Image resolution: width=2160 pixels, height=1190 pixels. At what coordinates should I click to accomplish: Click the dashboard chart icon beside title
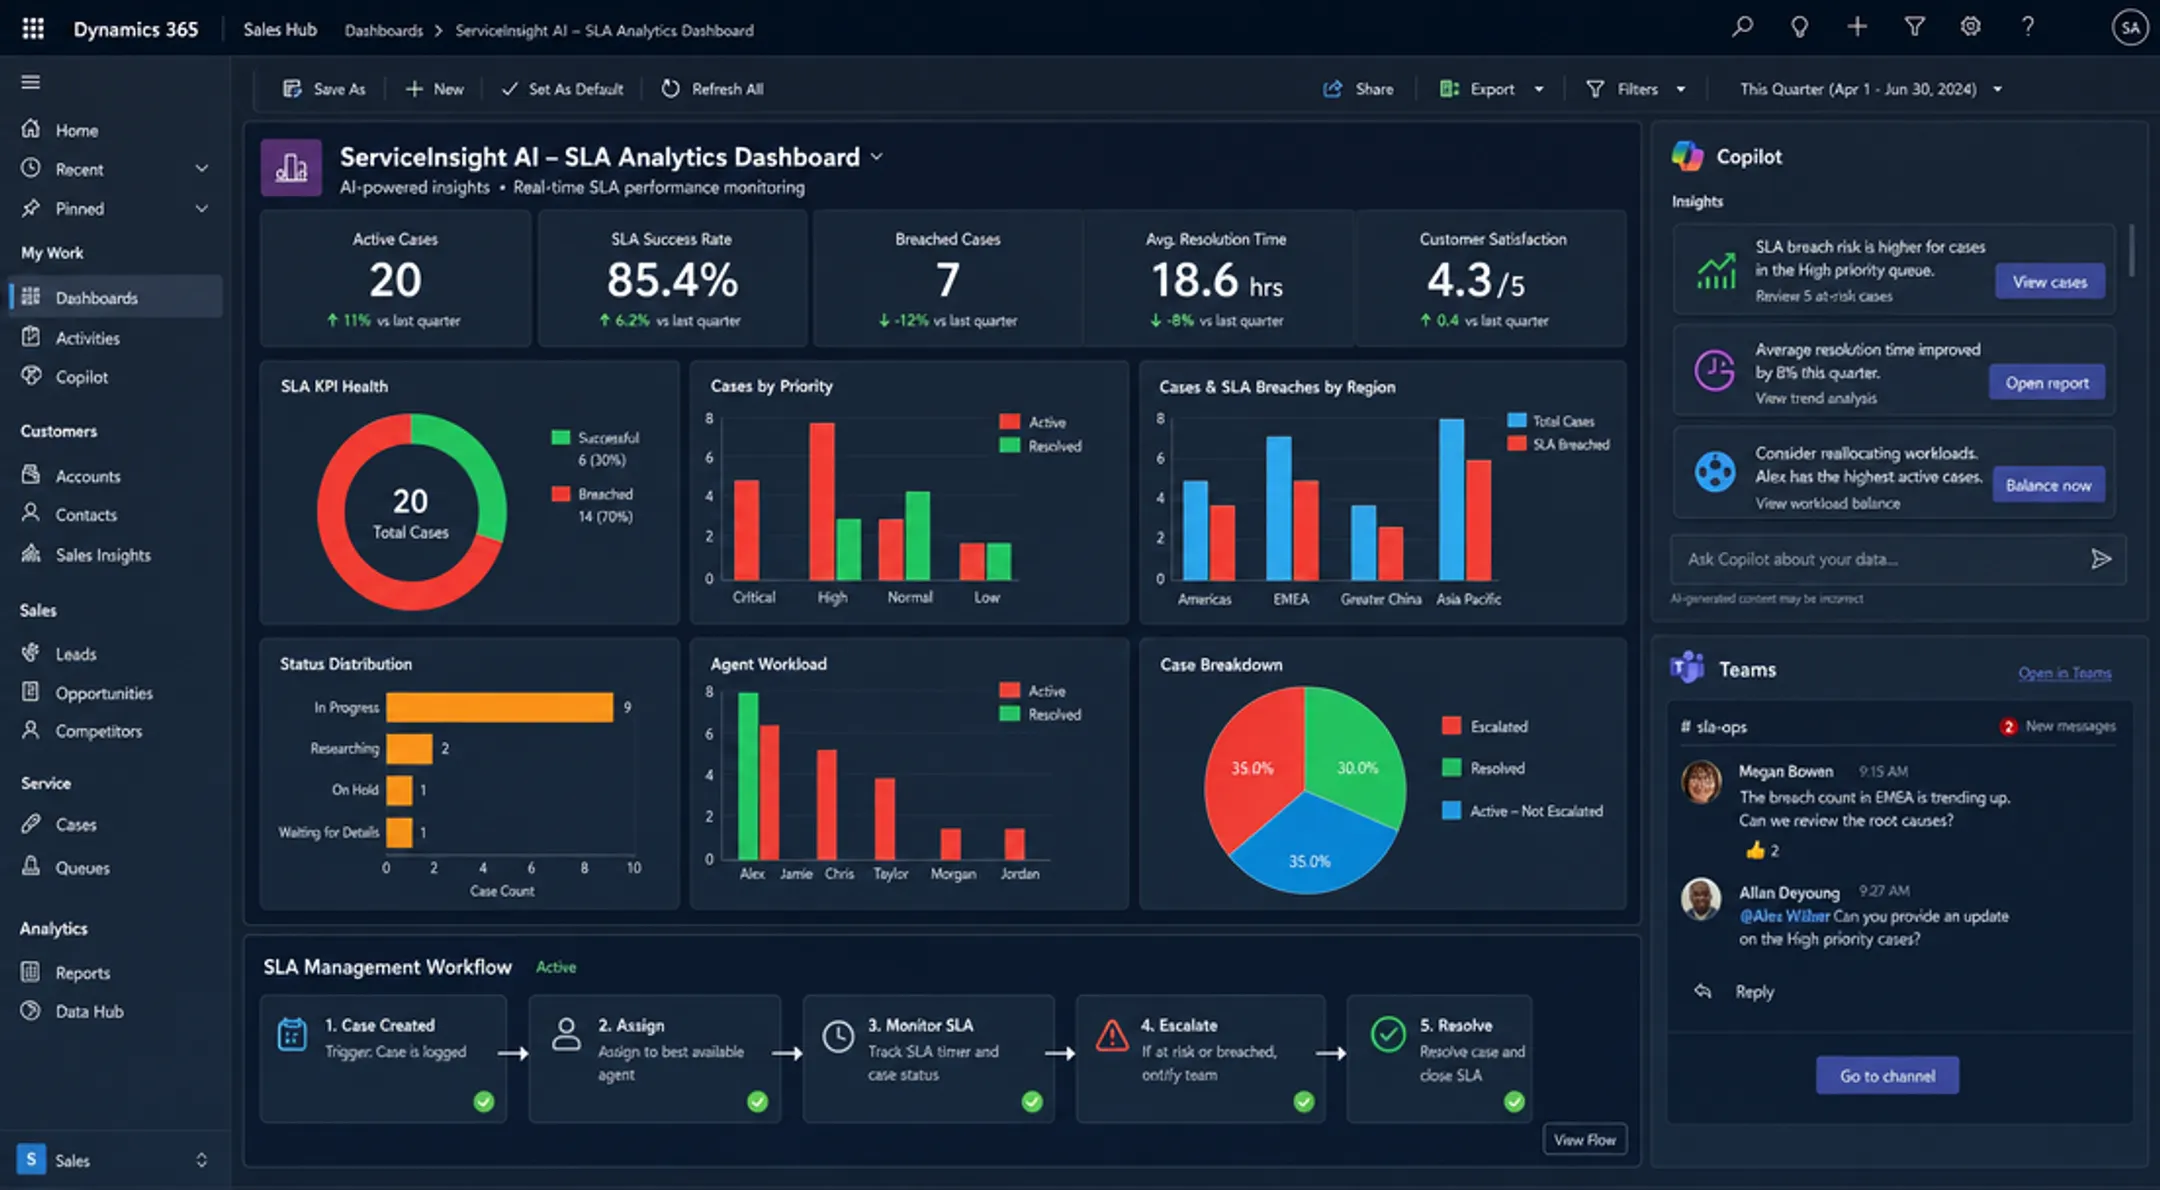point(291,167)
